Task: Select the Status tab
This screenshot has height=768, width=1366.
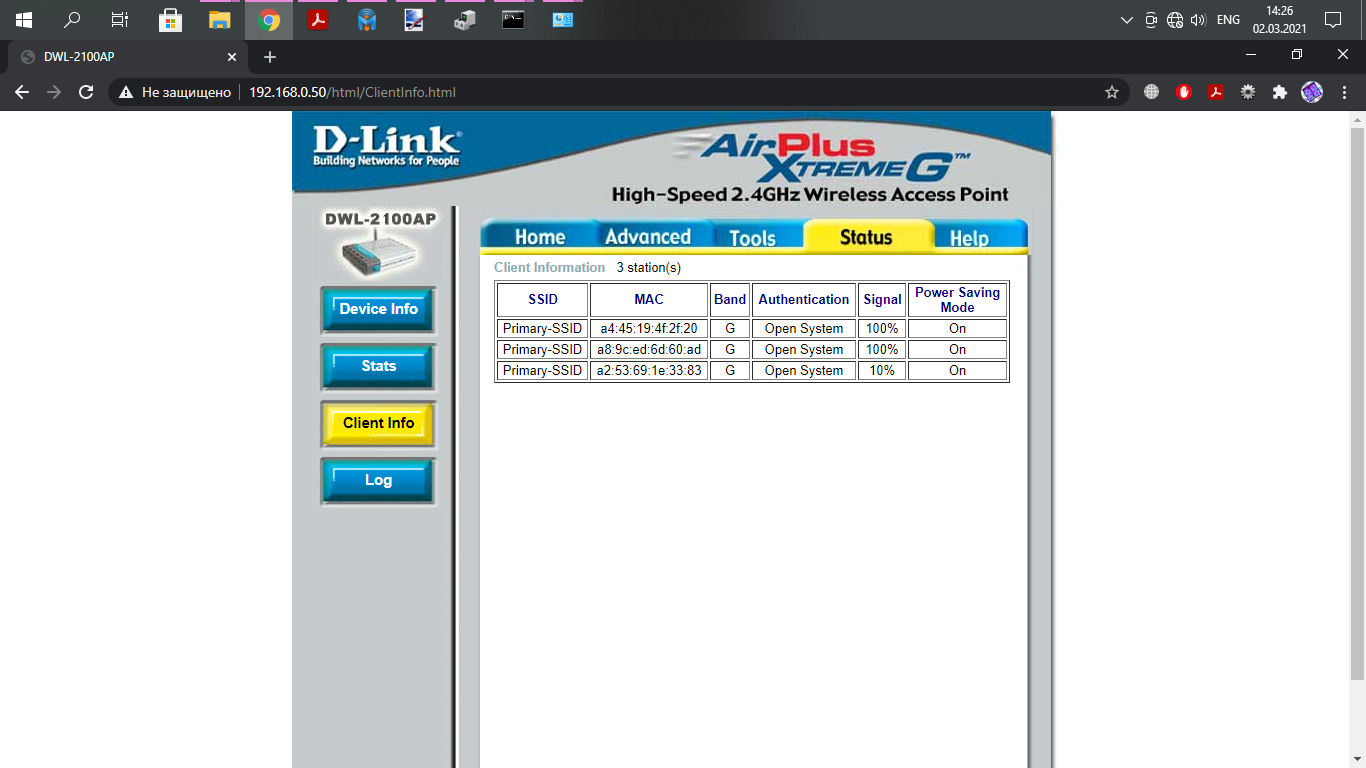Action: (x=866, y=236)
